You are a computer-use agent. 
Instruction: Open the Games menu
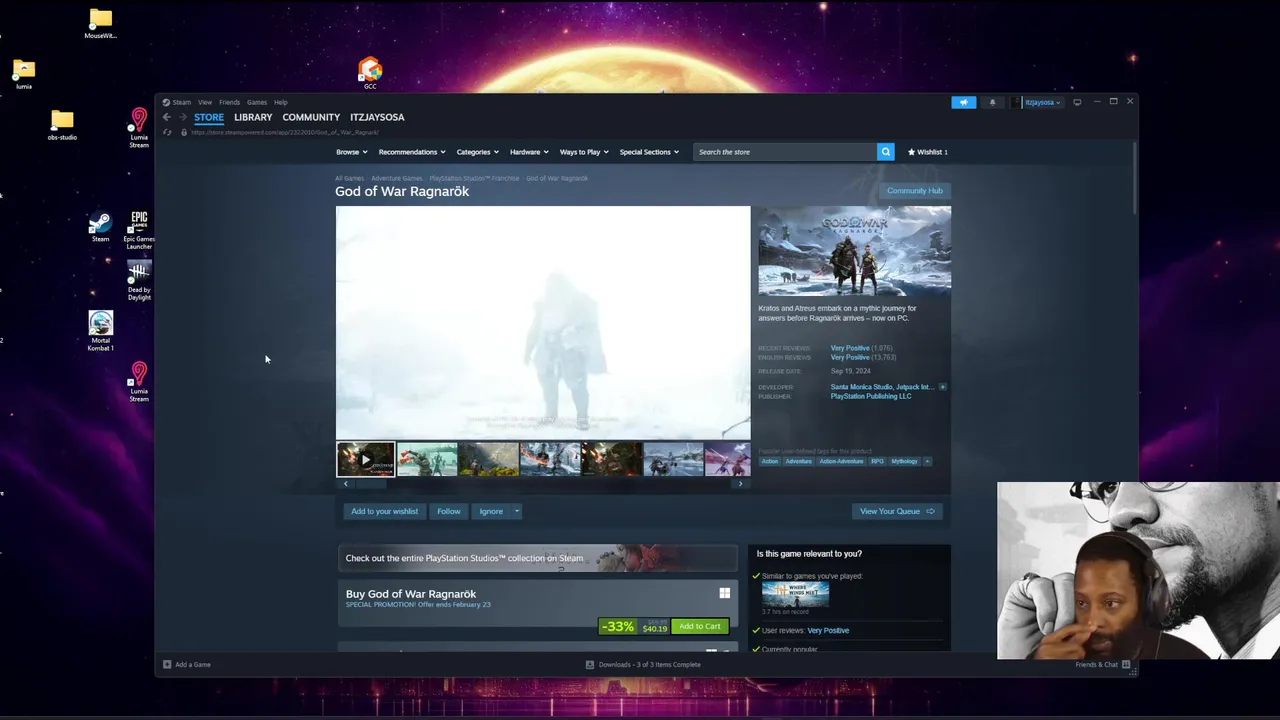(x=257, y=102)
